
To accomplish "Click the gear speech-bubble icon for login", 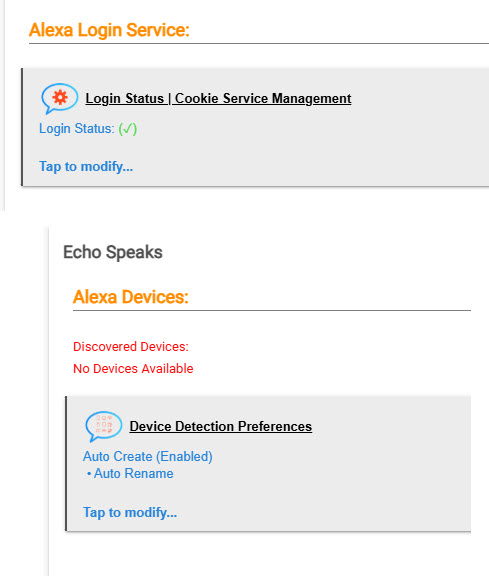I will point(60,98).
